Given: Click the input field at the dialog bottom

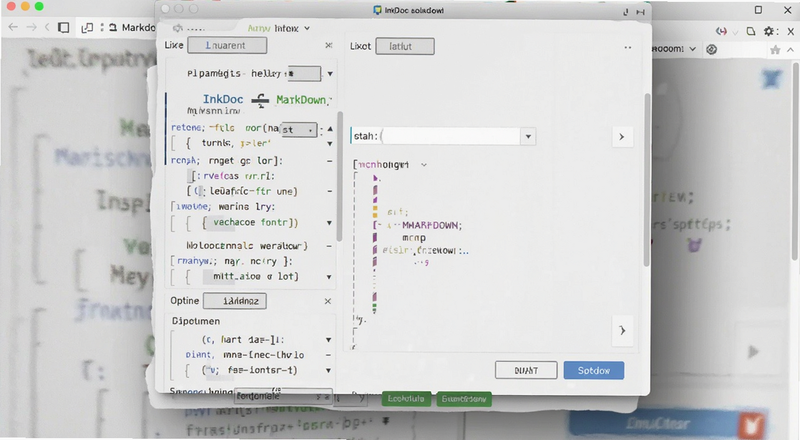Looking at the screenshot, I should click(x=284, y=396).
